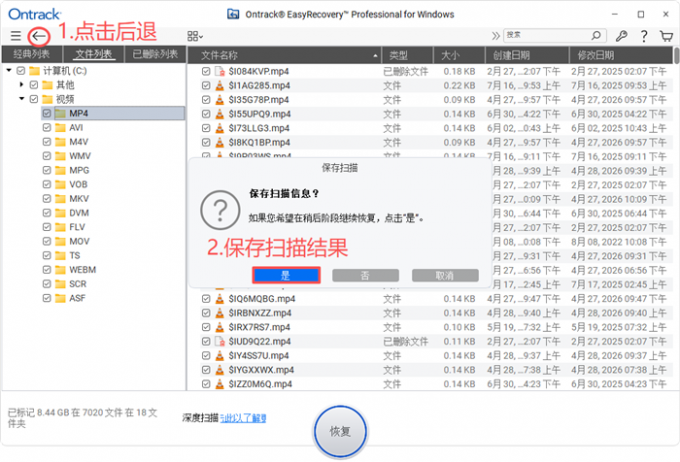Select the MP4 folder icon

click(60, 113)
